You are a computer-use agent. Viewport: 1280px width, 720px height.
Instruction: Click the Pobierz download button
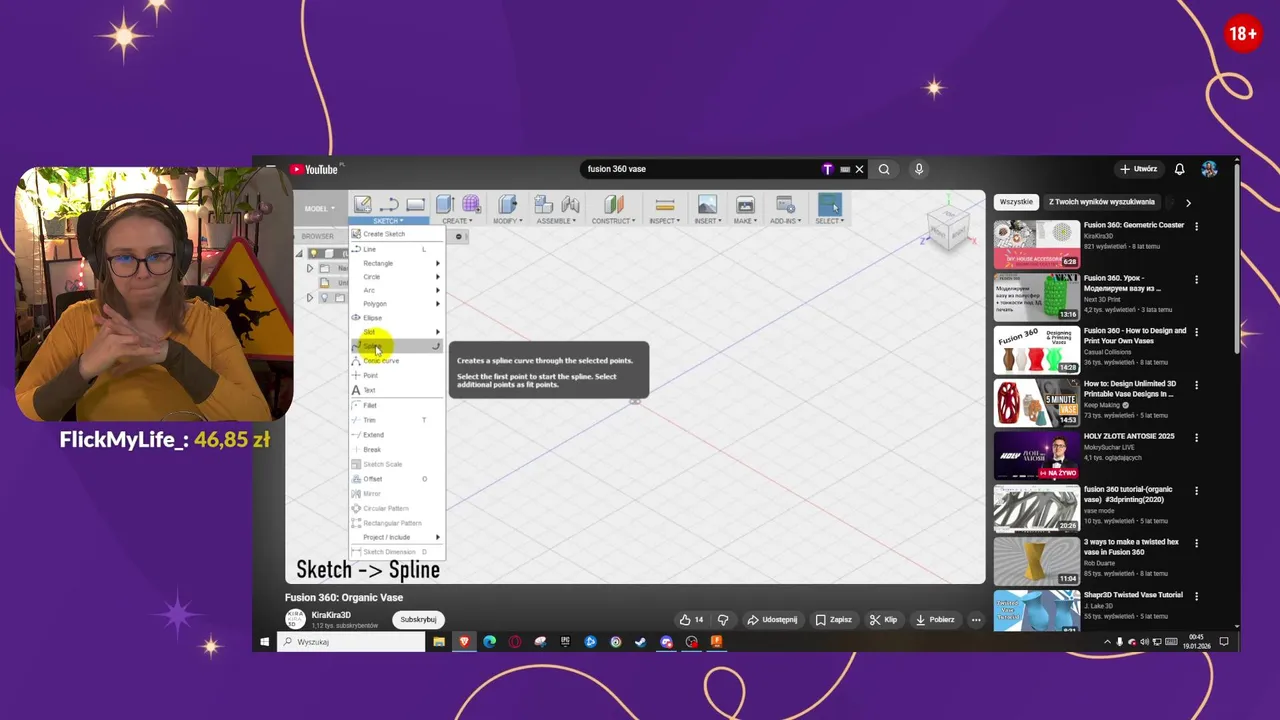click(935, 620)
